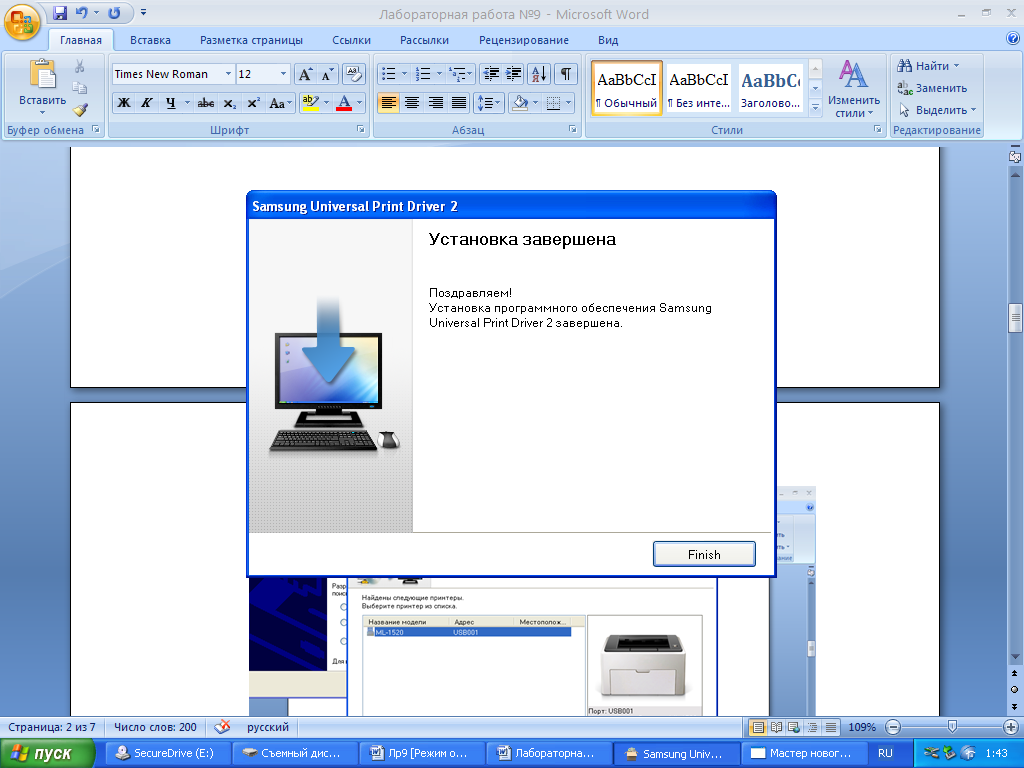This screenshot has height=768, width=1024.
Task: Switch to Вставка tab
Action: (150, 40)
